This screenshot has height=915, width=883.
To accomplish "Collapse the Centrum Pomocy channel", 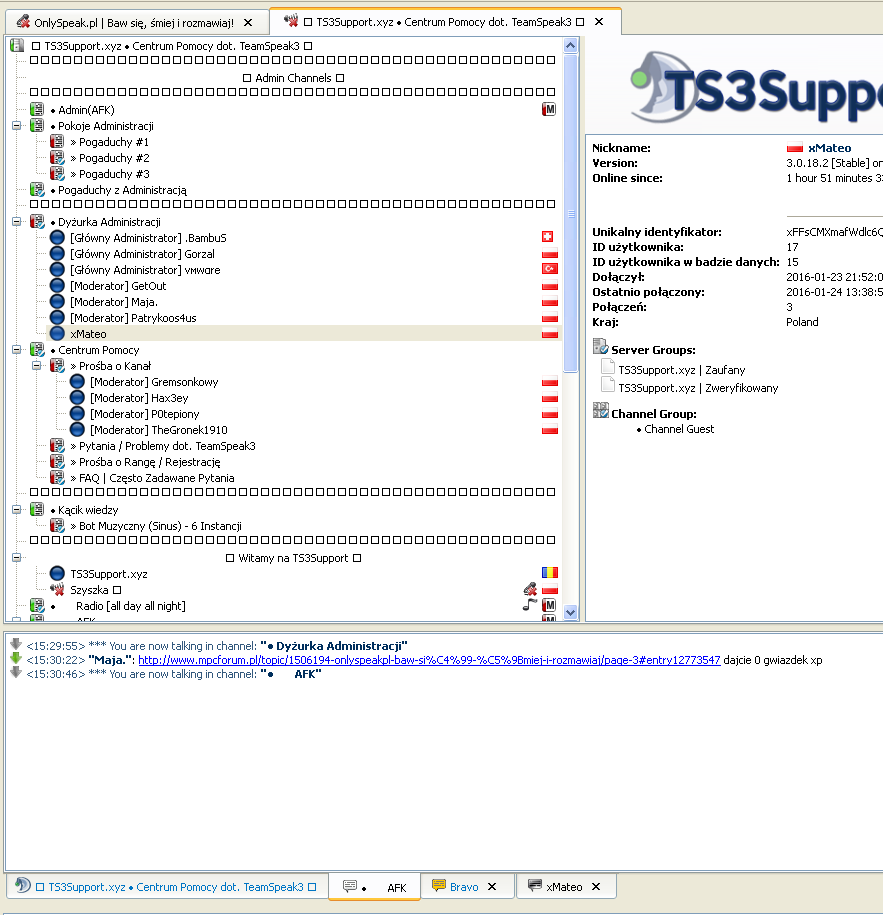I will click(17, 350).
